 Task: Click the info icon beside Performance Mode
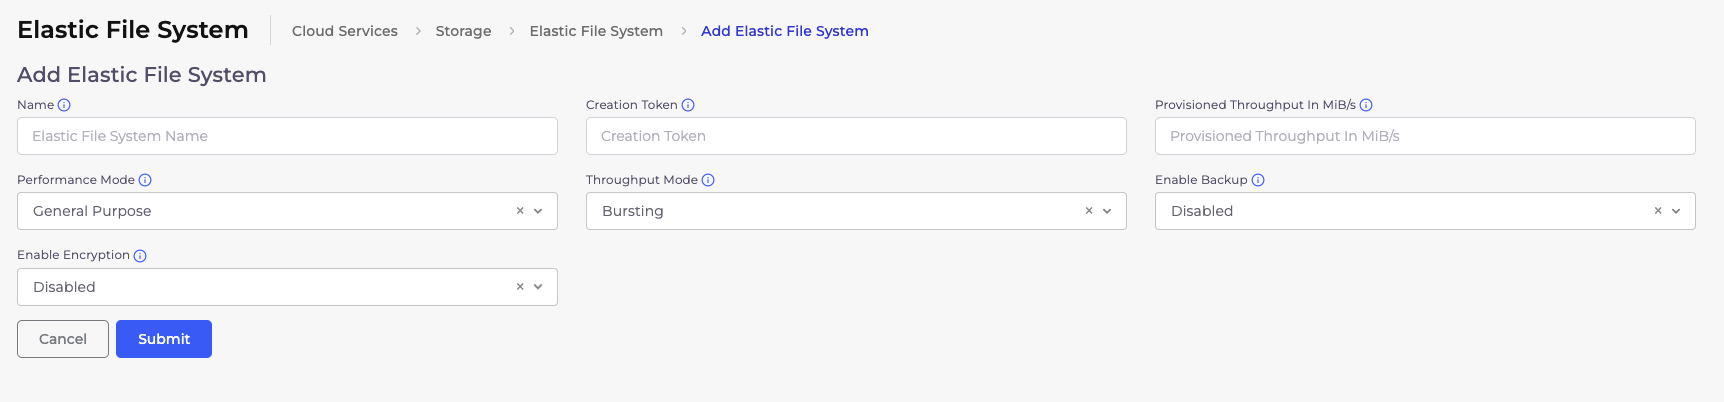point(145,180)
